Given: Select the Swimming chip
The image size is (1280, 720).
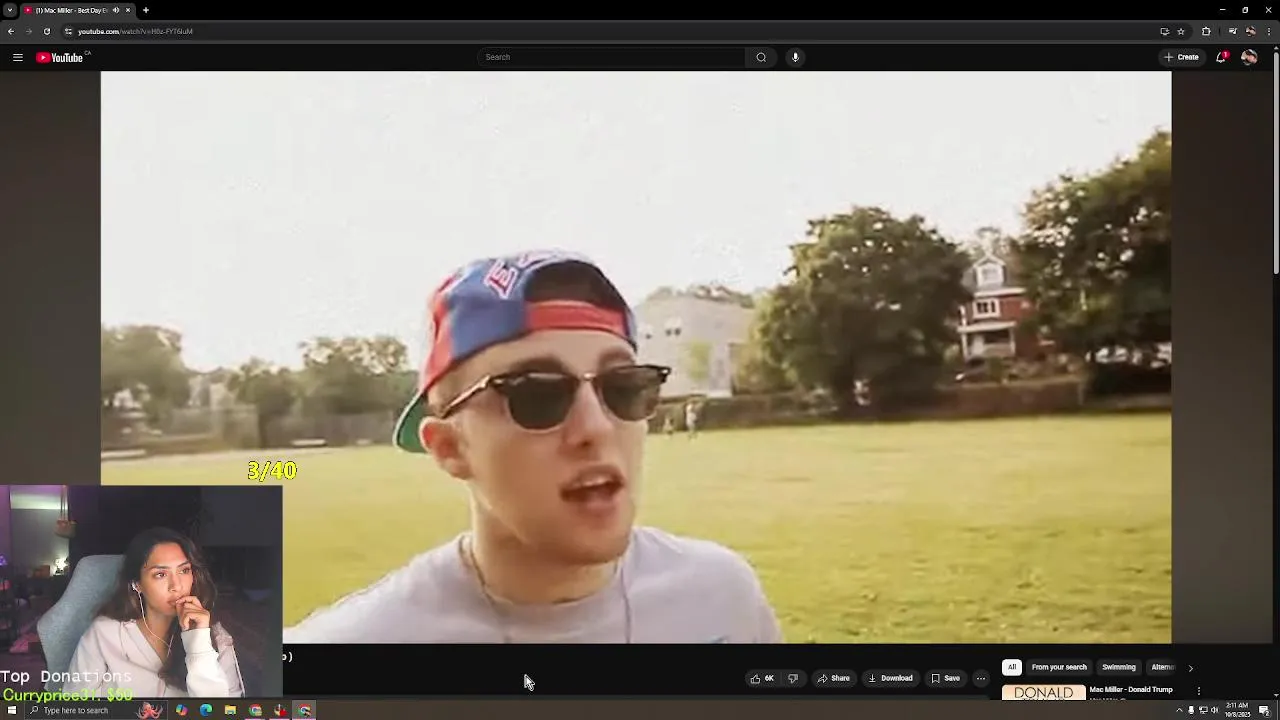Looking at the screenshot, I should (x=1119, y=667).
